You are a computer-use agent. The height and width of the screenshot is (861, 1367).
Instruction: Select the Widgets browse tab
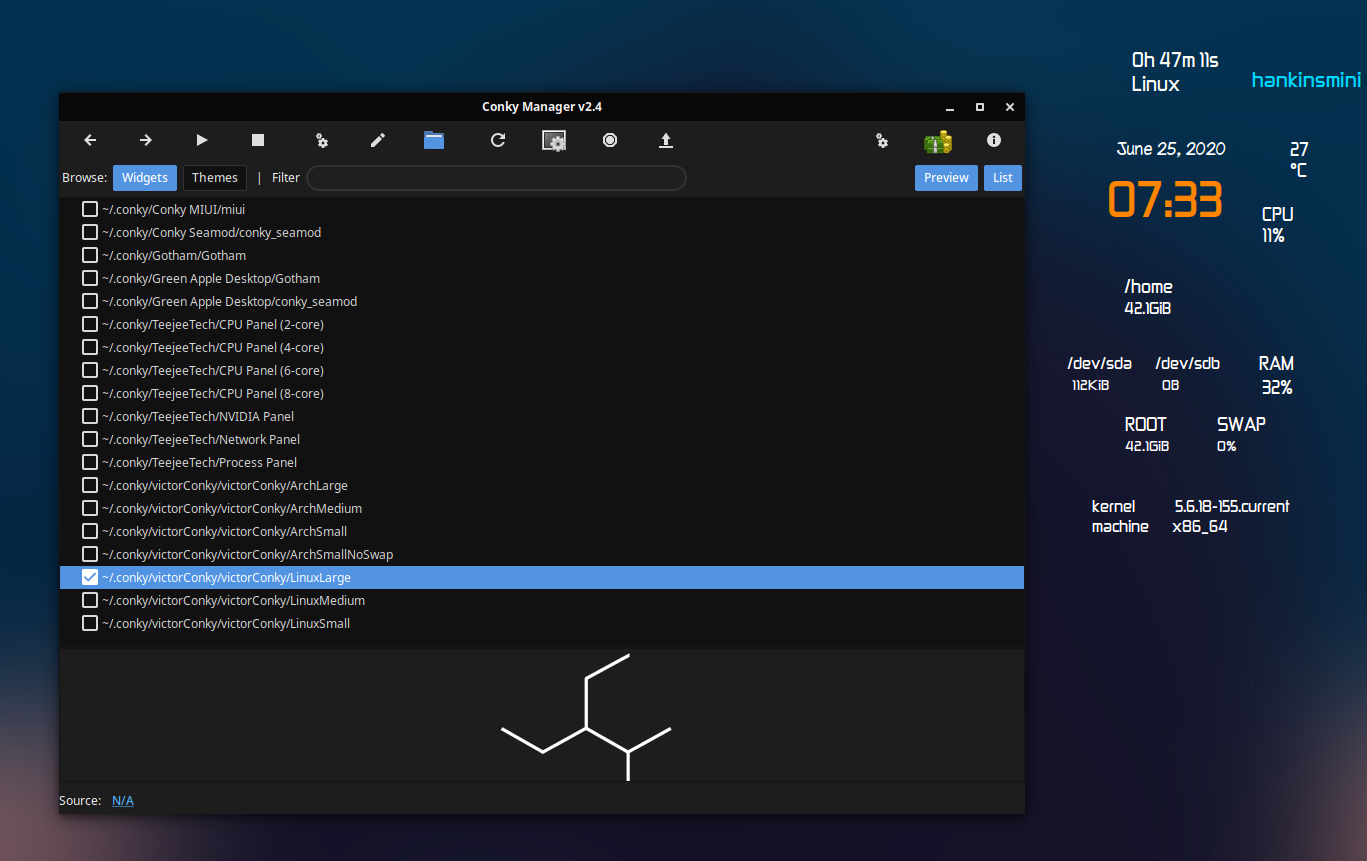[145, 178]
